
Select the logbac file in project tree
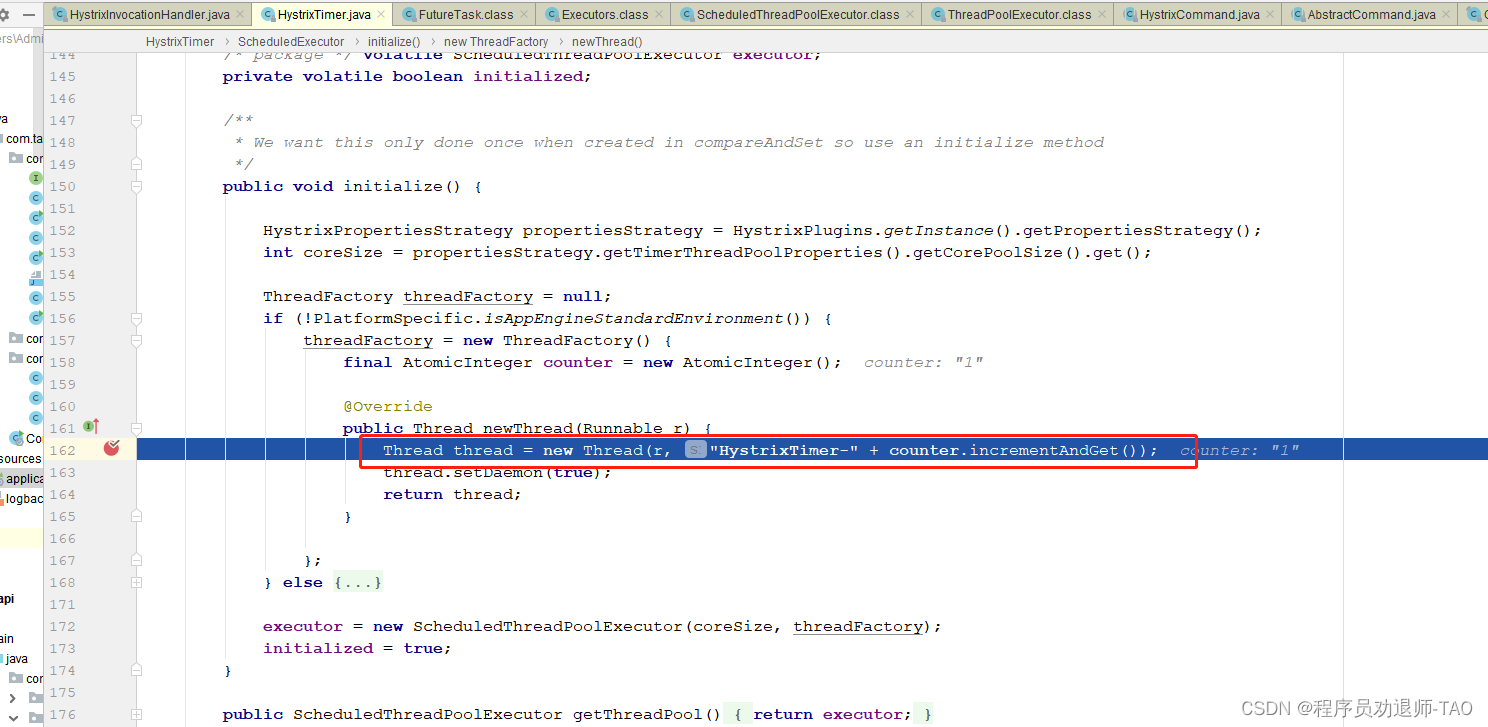24,499
